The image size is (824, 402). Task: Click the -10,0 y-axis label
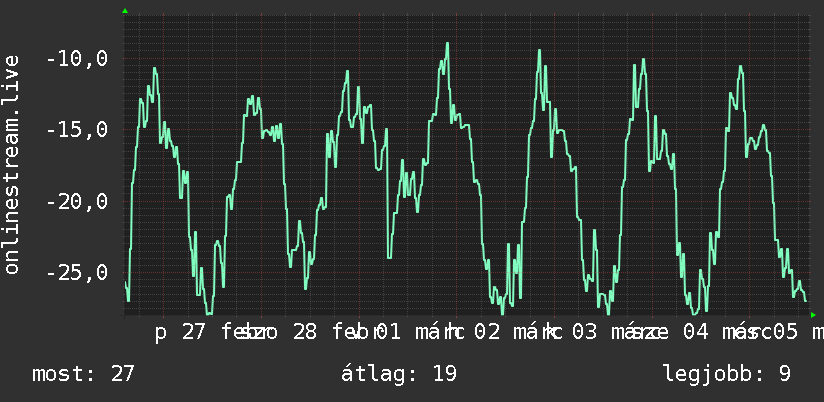(77, 59)
